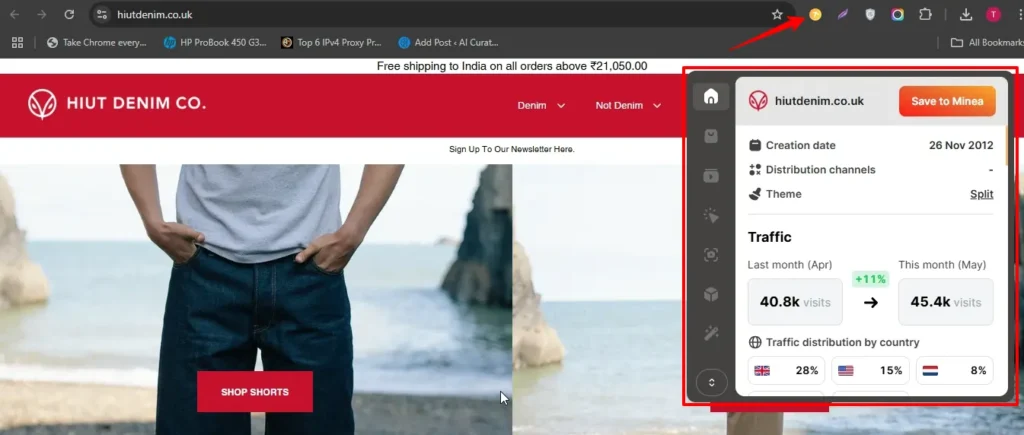
Task: Expand the Denim navigation dropdown
Action: [541, 105]
